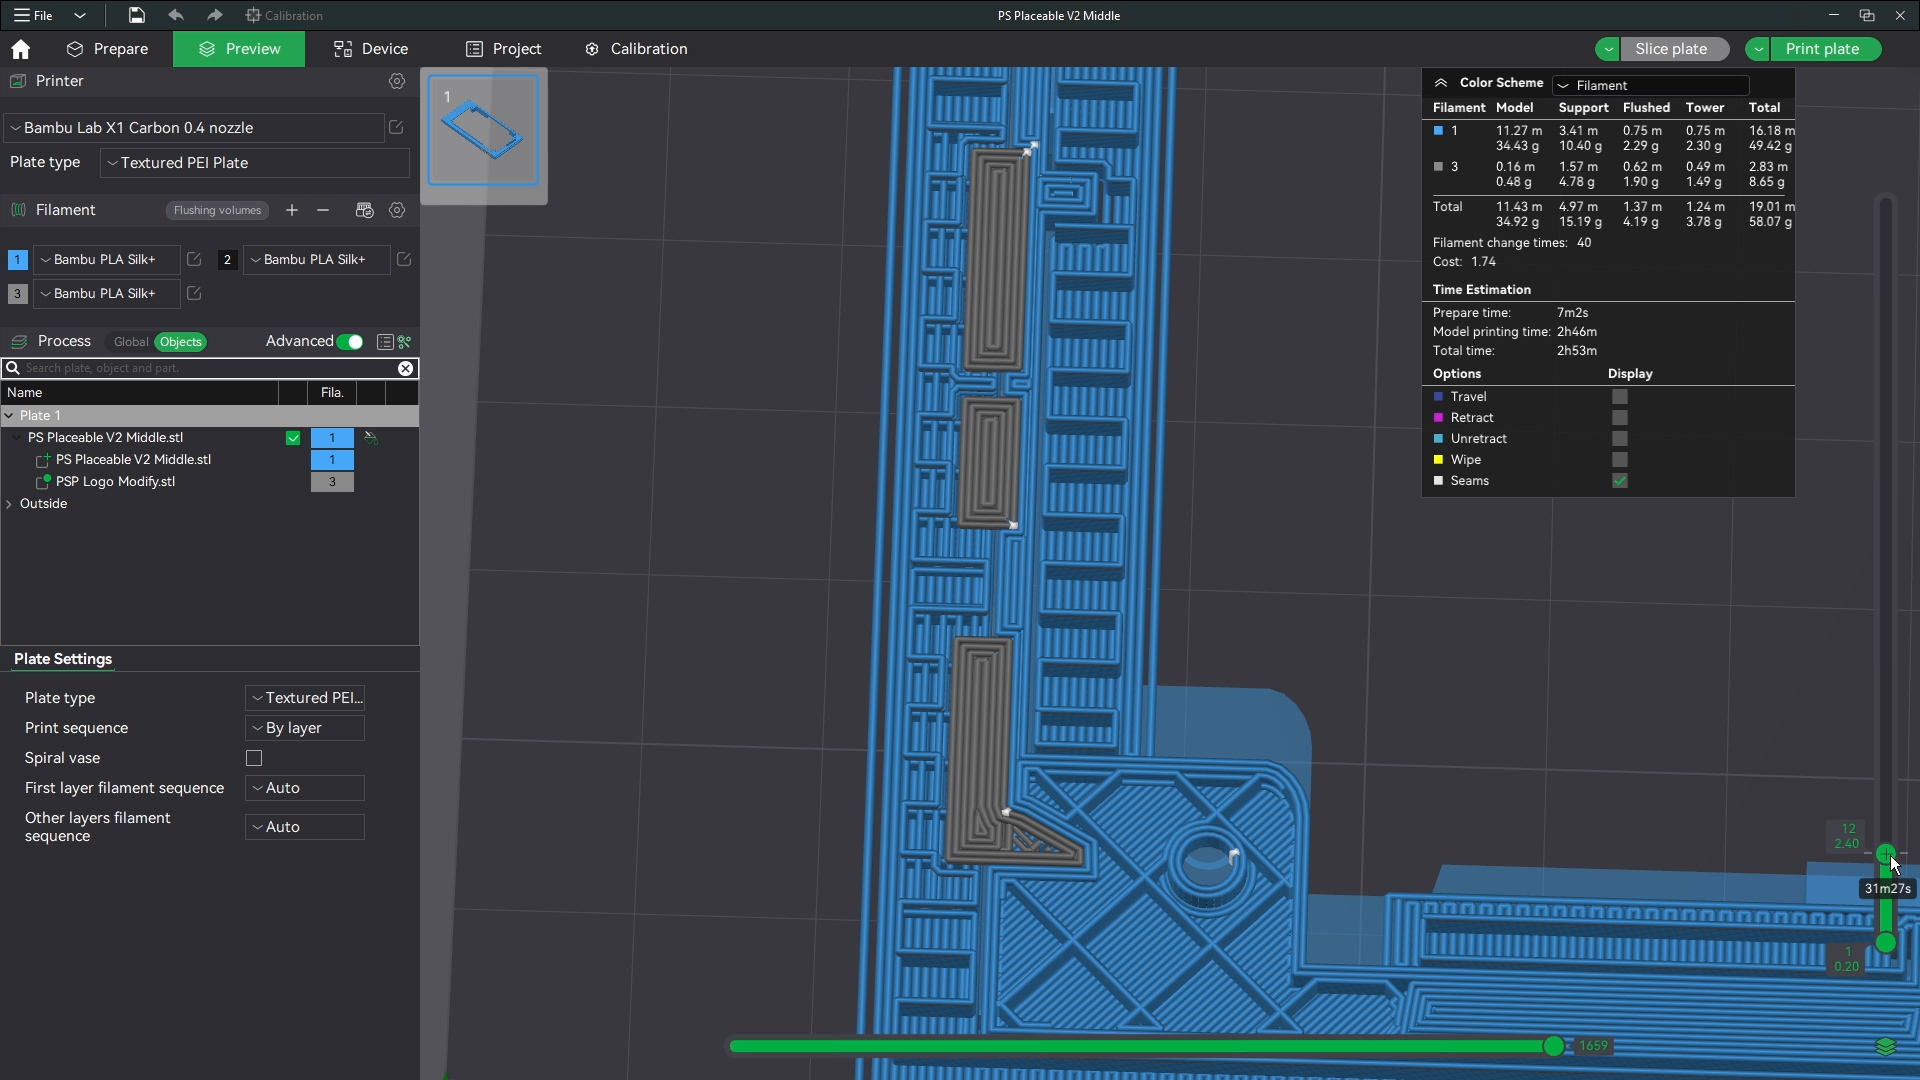Click the remove filament minus icon
The image size is (1920, 1080).
(x=323, y=210)
